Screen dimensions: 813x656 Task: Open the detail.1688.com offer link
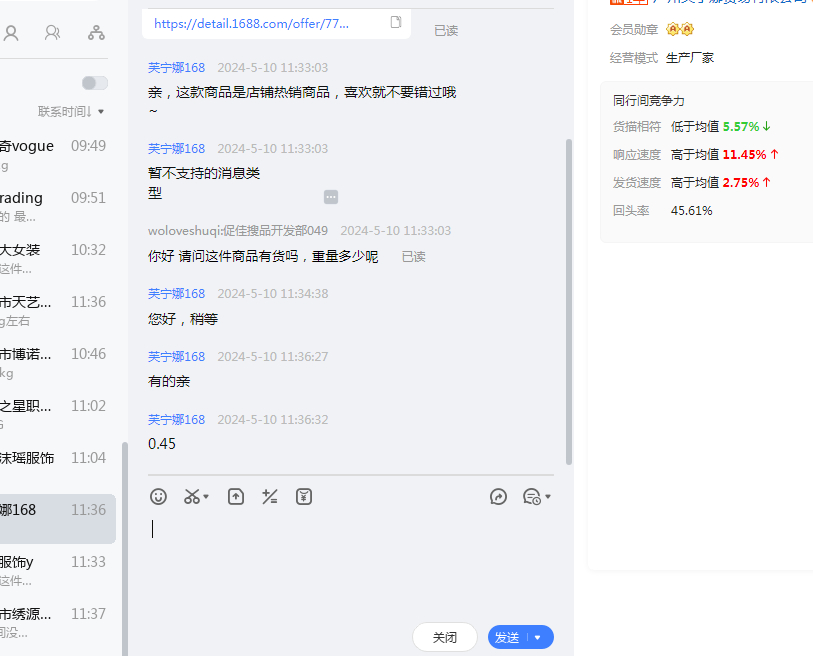click(x=251, y=22)
